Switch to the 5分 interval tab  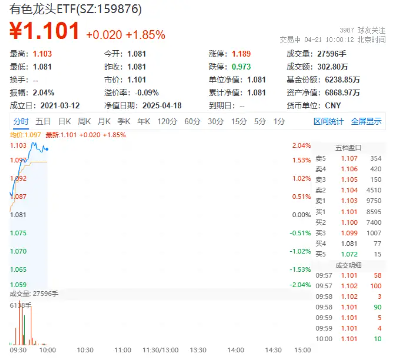pos(260,122)
